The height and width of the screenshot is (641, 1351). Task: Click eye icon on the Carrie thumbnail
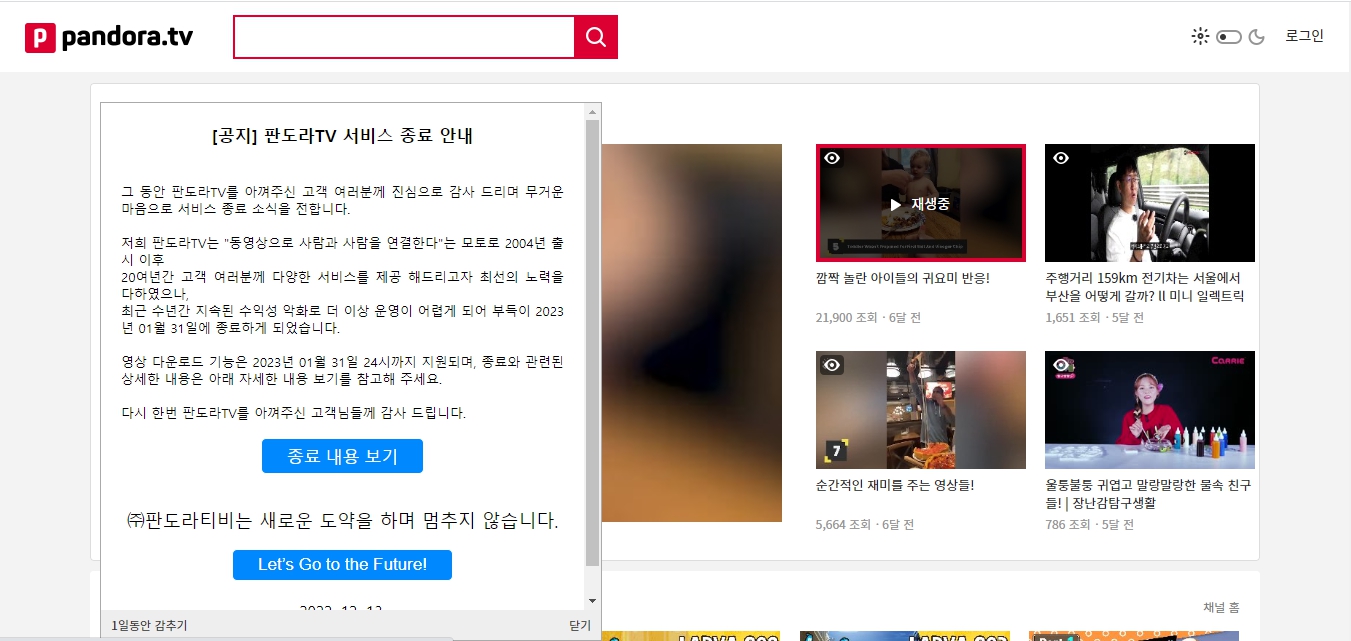[x=1061, y=365]
